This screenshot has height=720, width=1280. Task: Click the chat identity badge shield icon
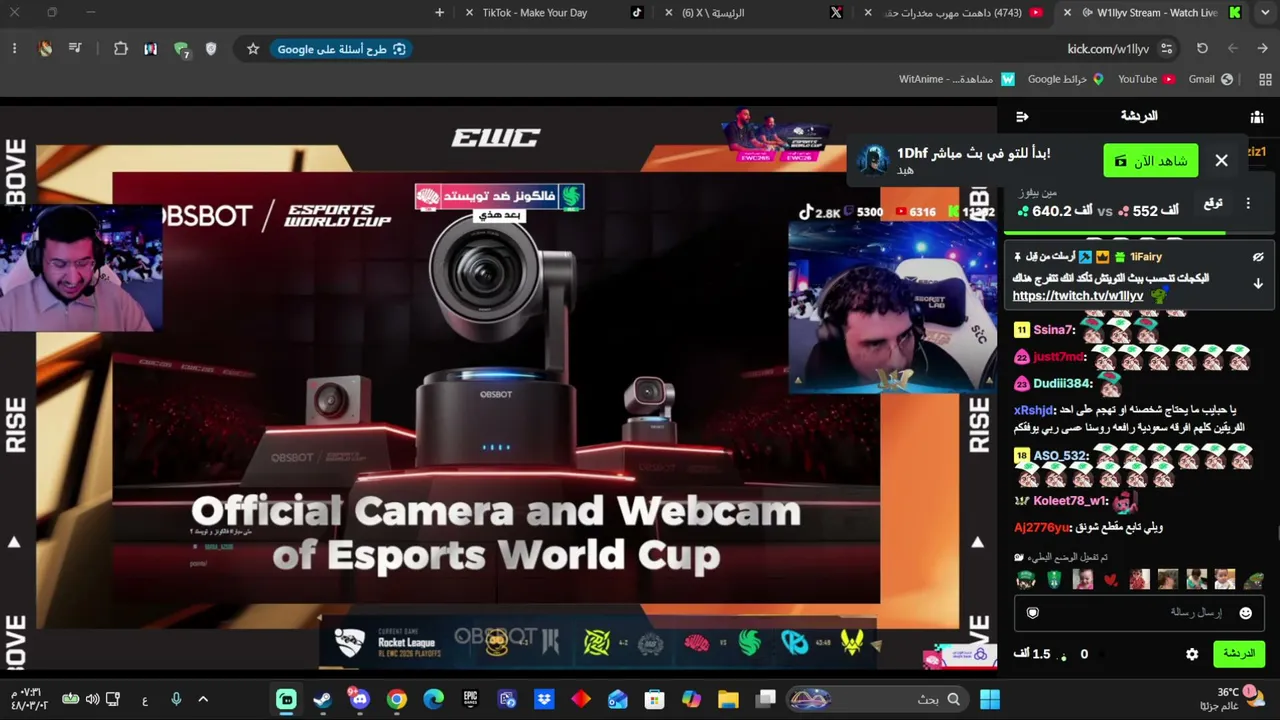pyautogui.click(x=1033, y=613)
